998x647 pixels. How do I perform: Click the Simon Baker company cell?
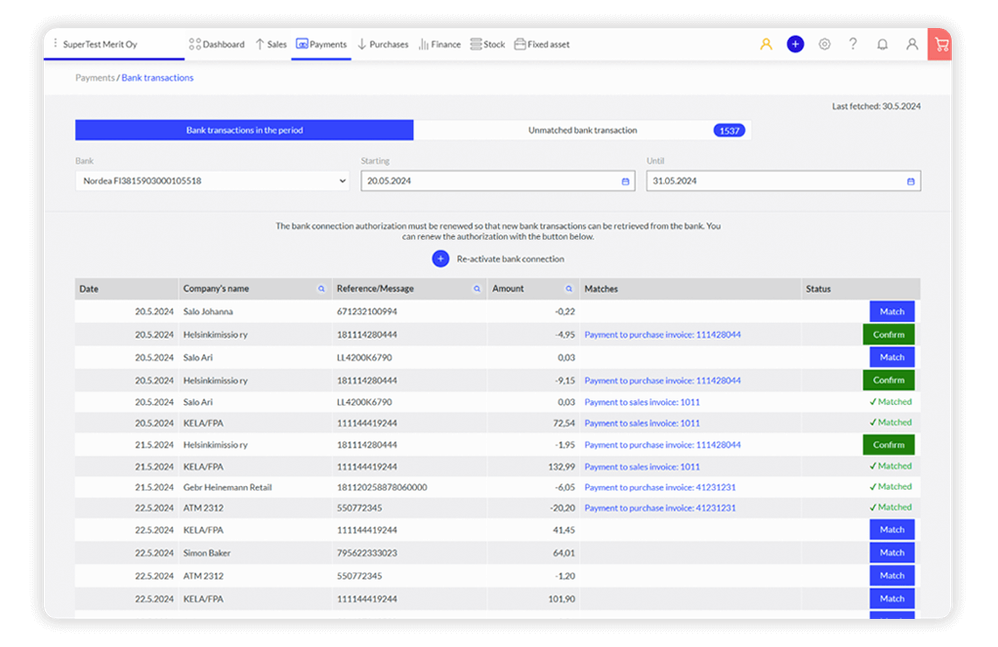(x=207, y=553)
